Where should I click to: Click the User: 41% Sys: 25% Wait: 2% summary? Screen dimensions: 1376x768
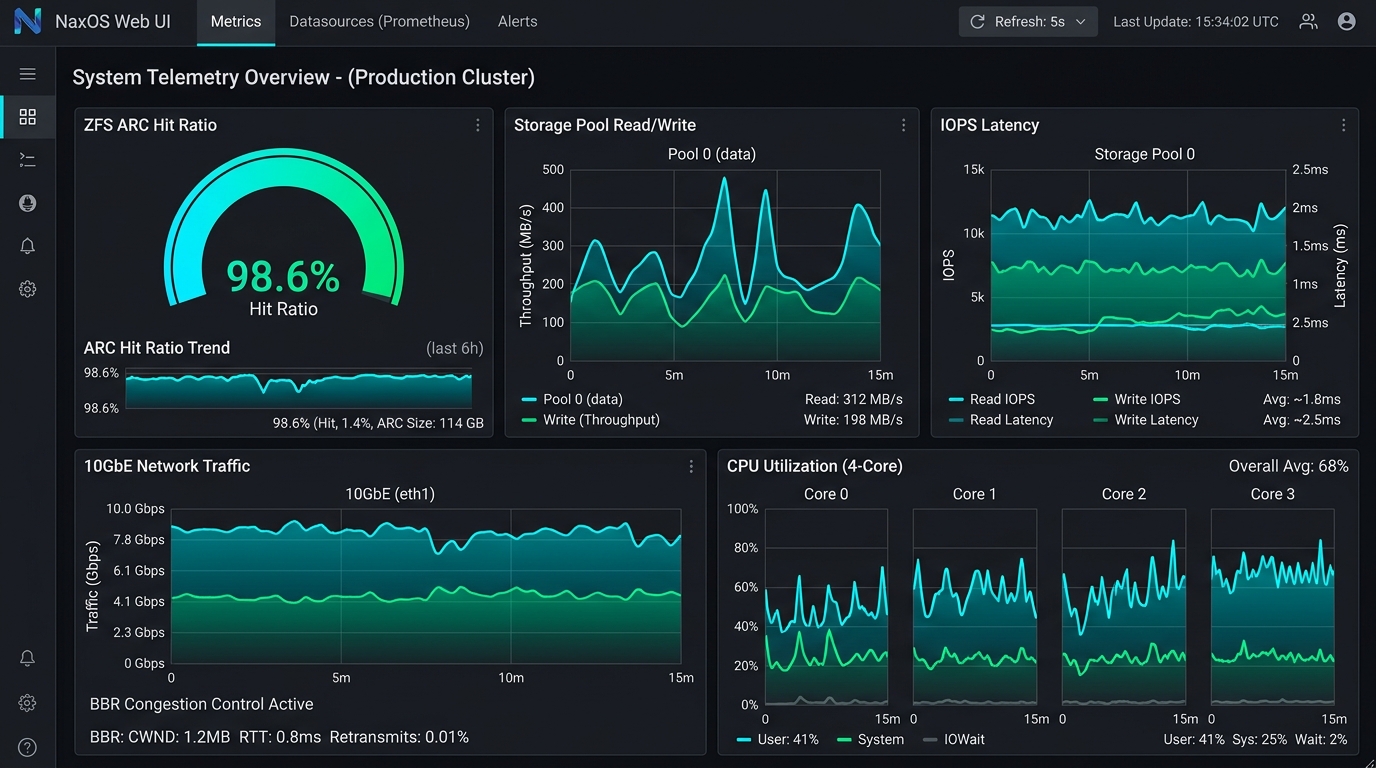[x=1256, y=739]
